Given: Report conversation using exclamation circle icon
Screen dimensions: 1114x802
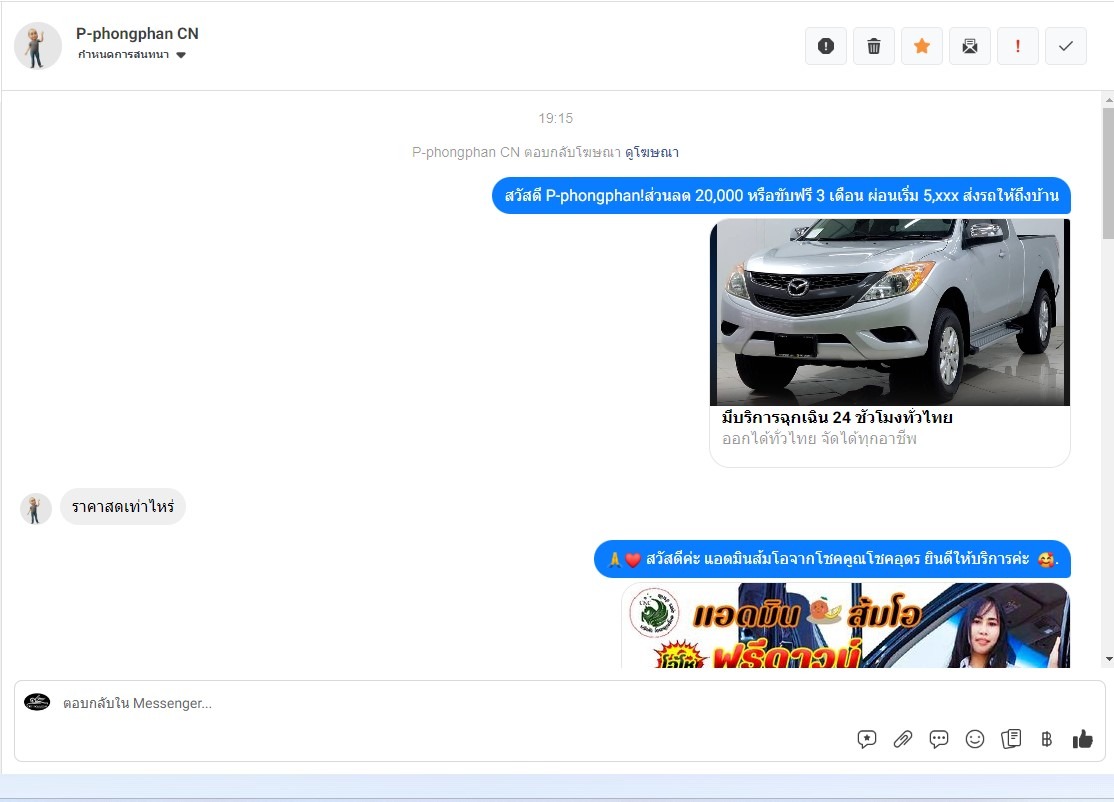Looking at the screenshot, I should (x=826, y=46).
